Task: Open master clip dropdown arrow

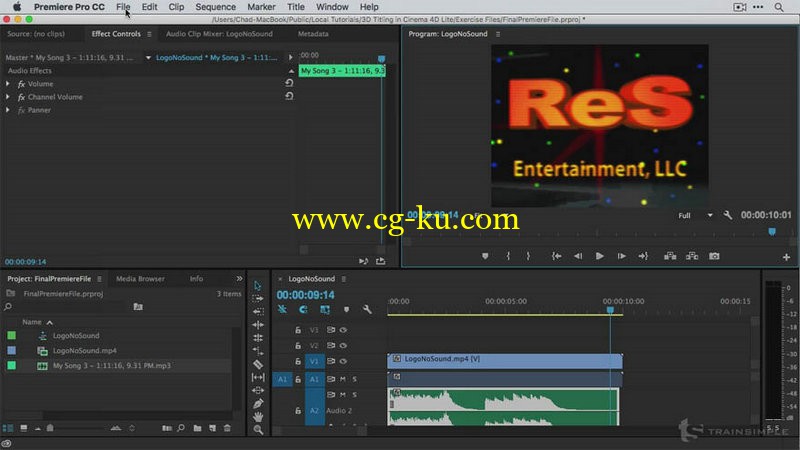Action: [148, 58]
